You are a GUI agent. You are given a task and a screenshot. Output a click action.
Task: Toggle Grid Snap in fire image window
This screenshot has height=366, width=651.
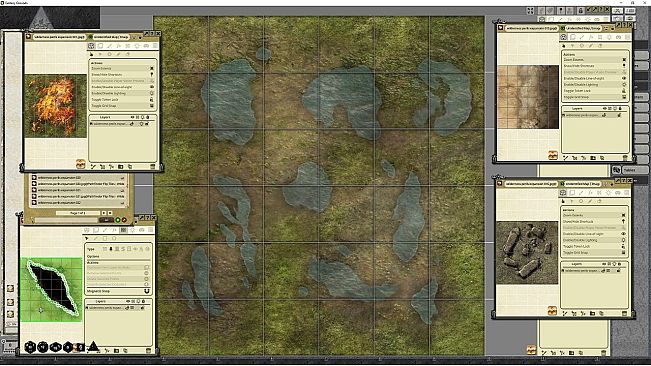tap(152, 106)
